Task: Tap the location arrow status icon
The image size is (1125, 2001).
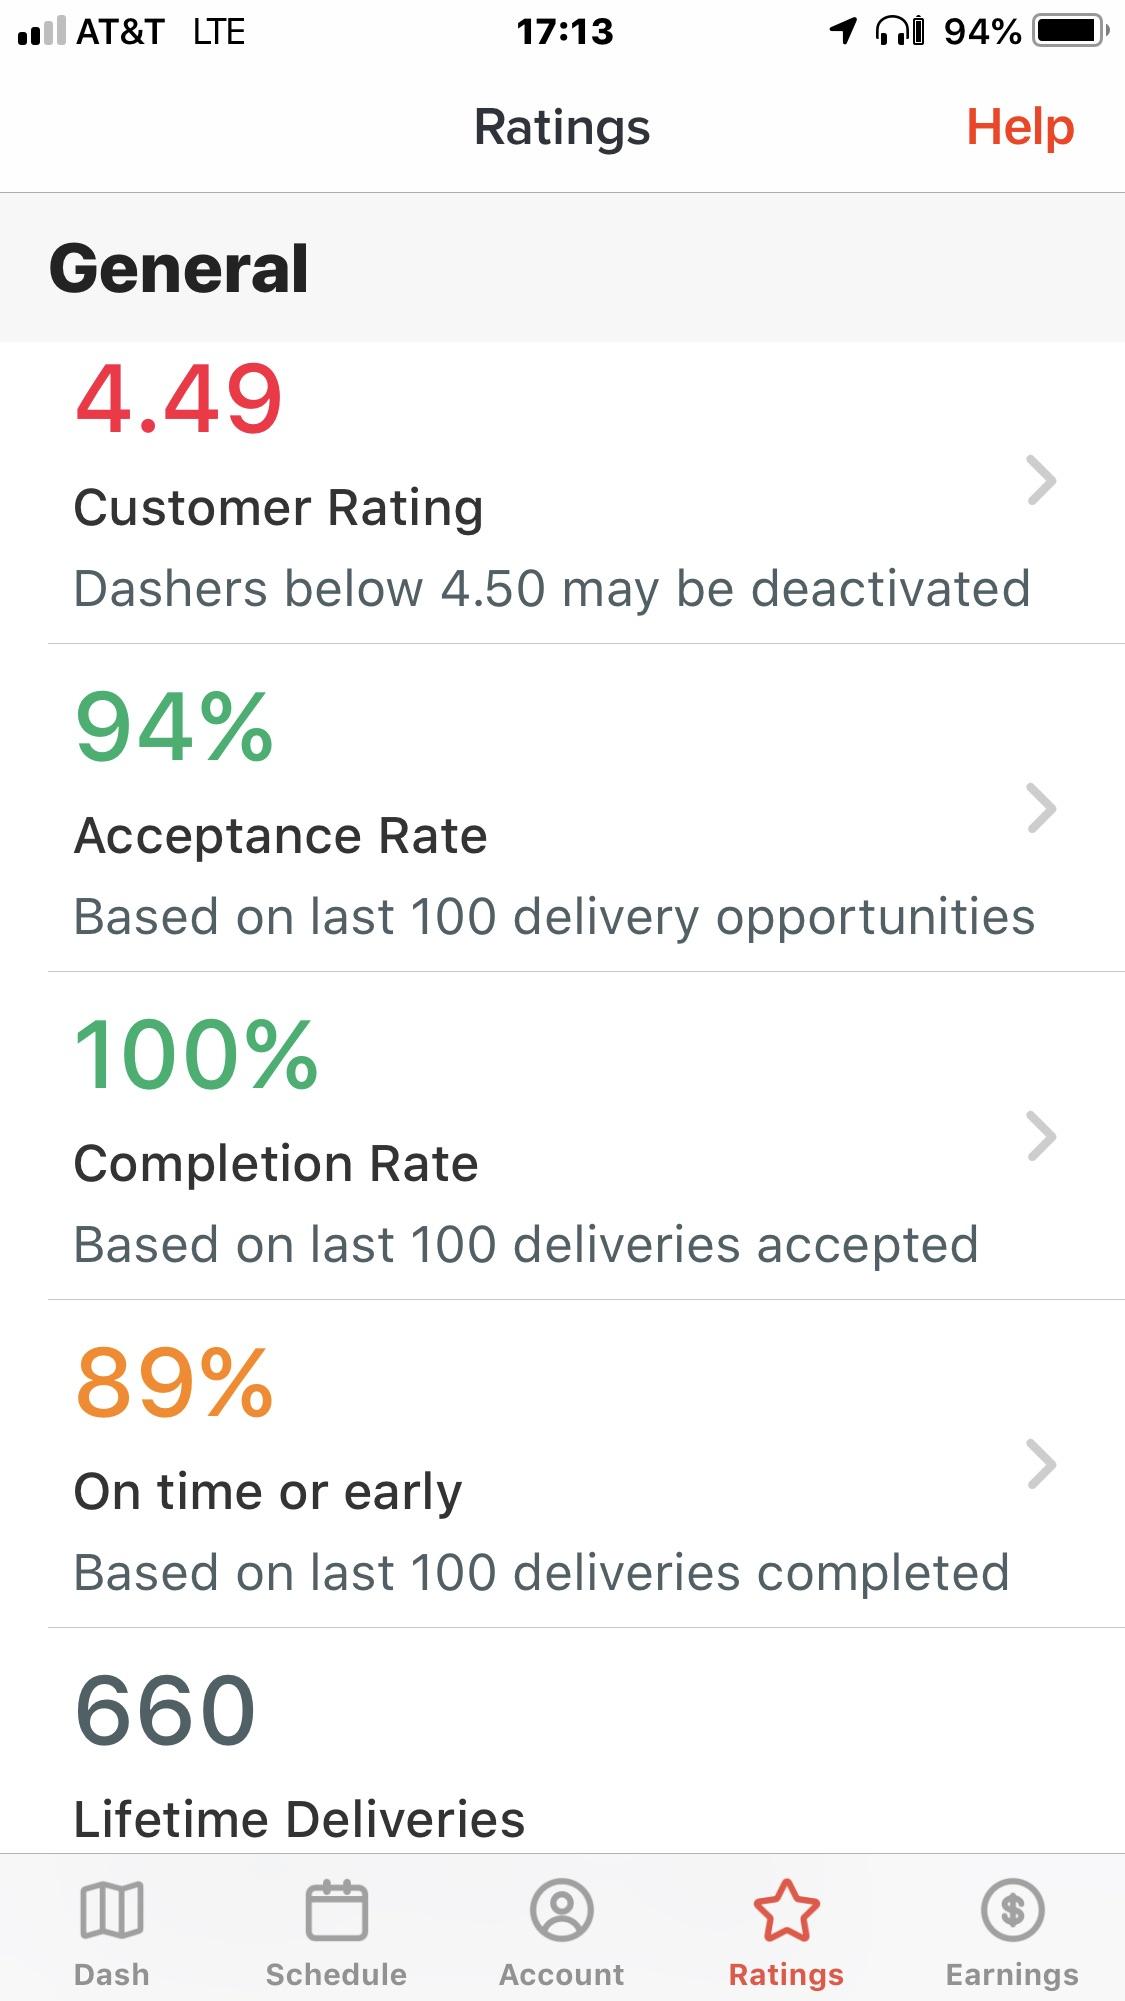Action: point(843,31)
